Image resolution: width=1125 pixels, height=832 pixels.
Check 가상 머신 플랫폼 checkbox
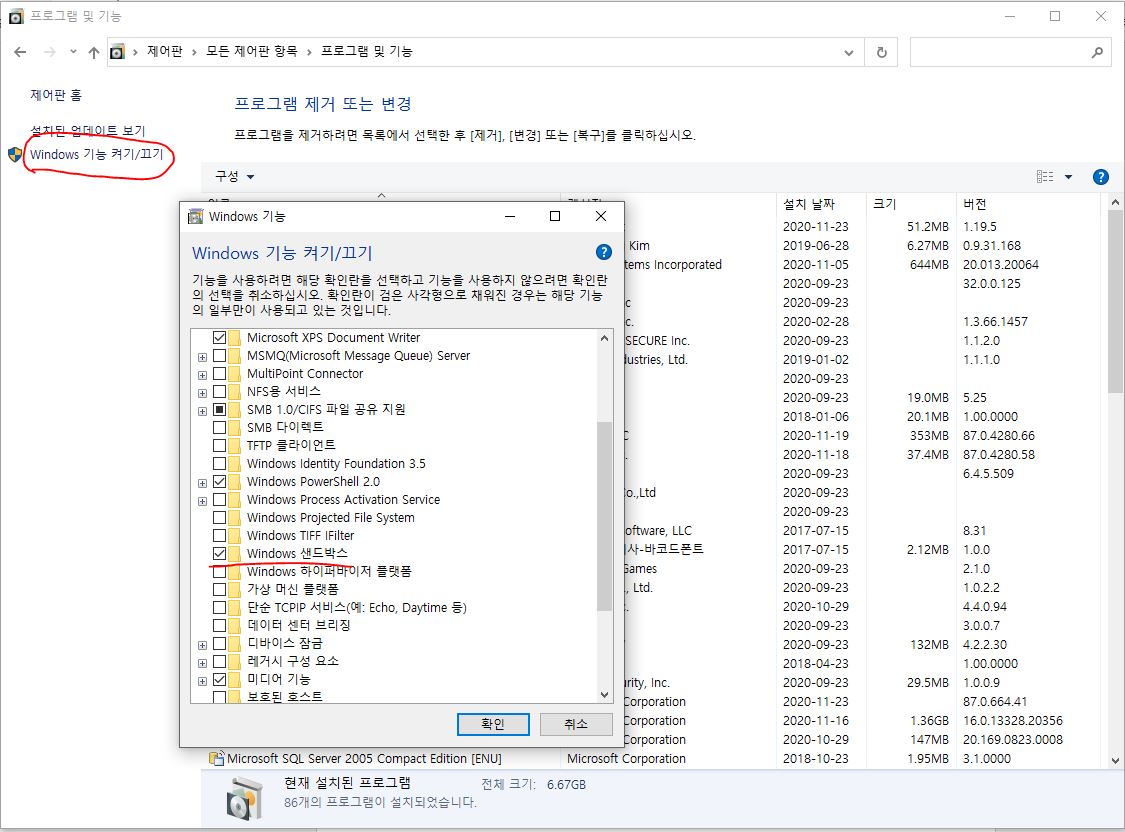coord(220,590)
